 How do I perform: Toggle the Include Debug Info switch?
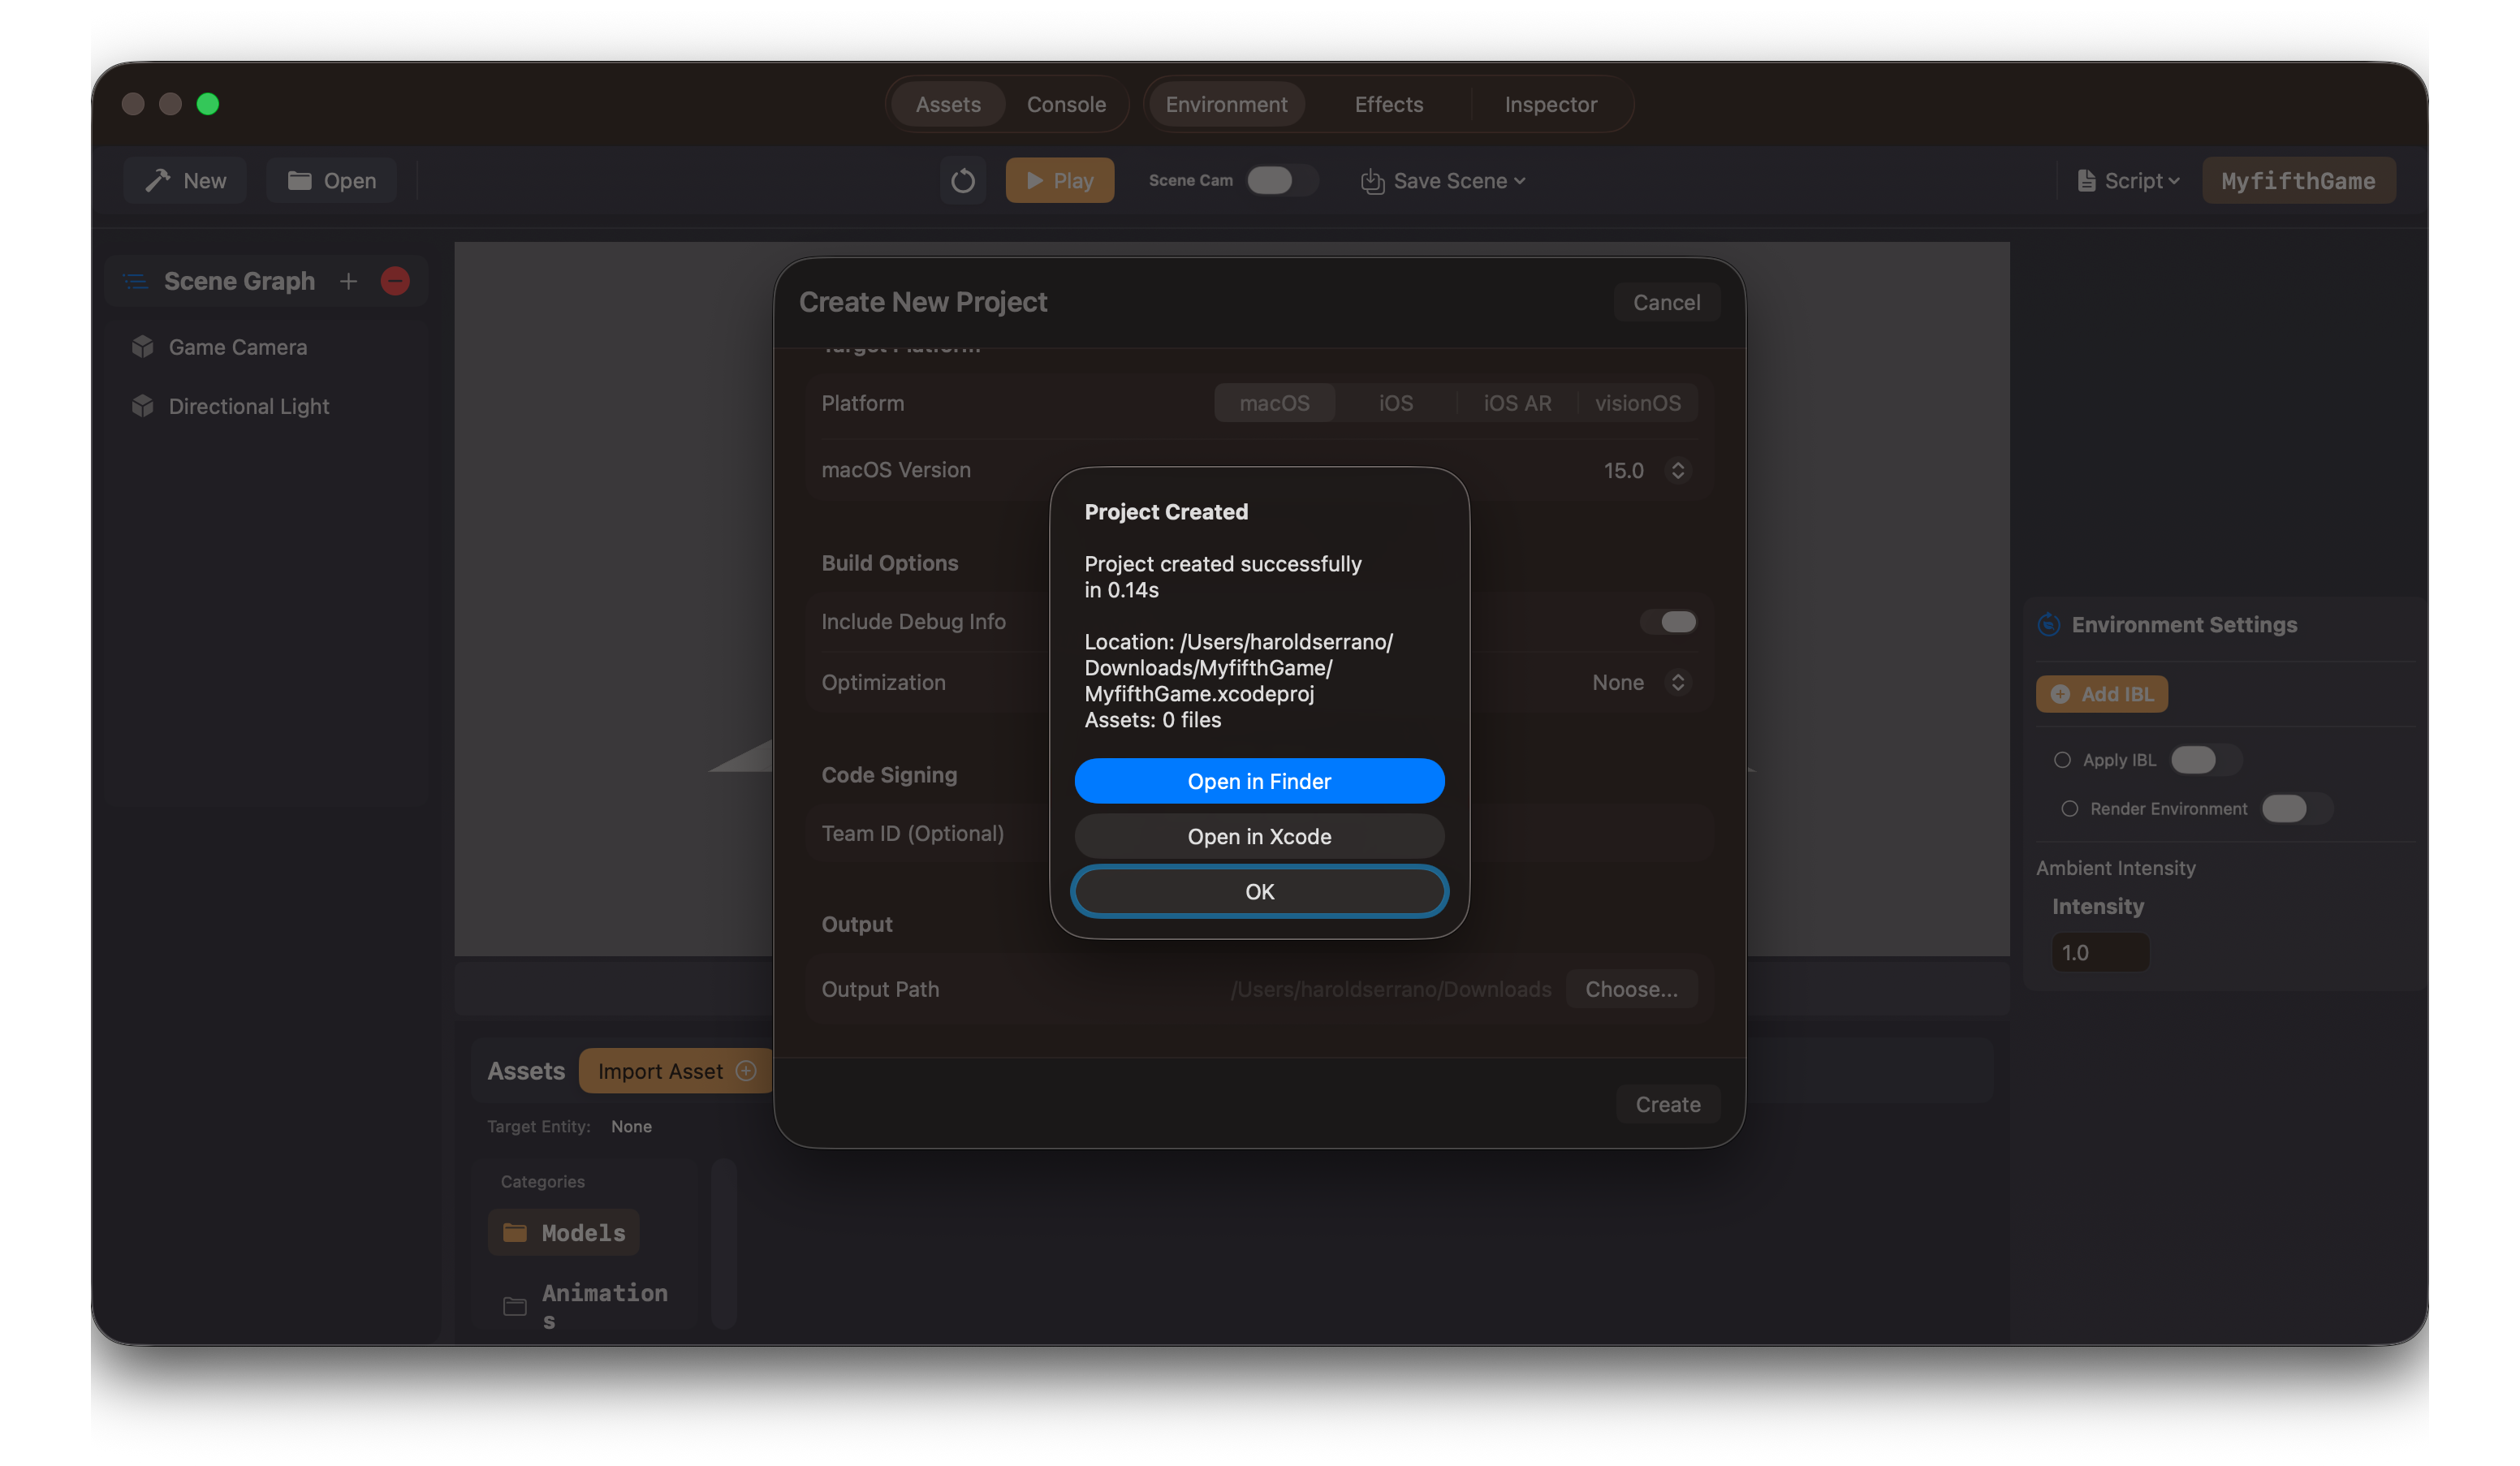1668,621
